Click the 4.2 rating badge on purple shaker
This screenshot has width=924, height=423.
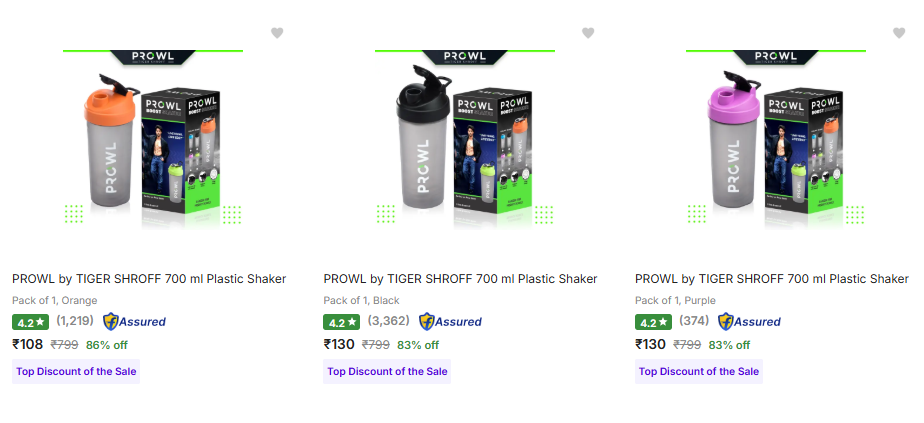(653, 322)
